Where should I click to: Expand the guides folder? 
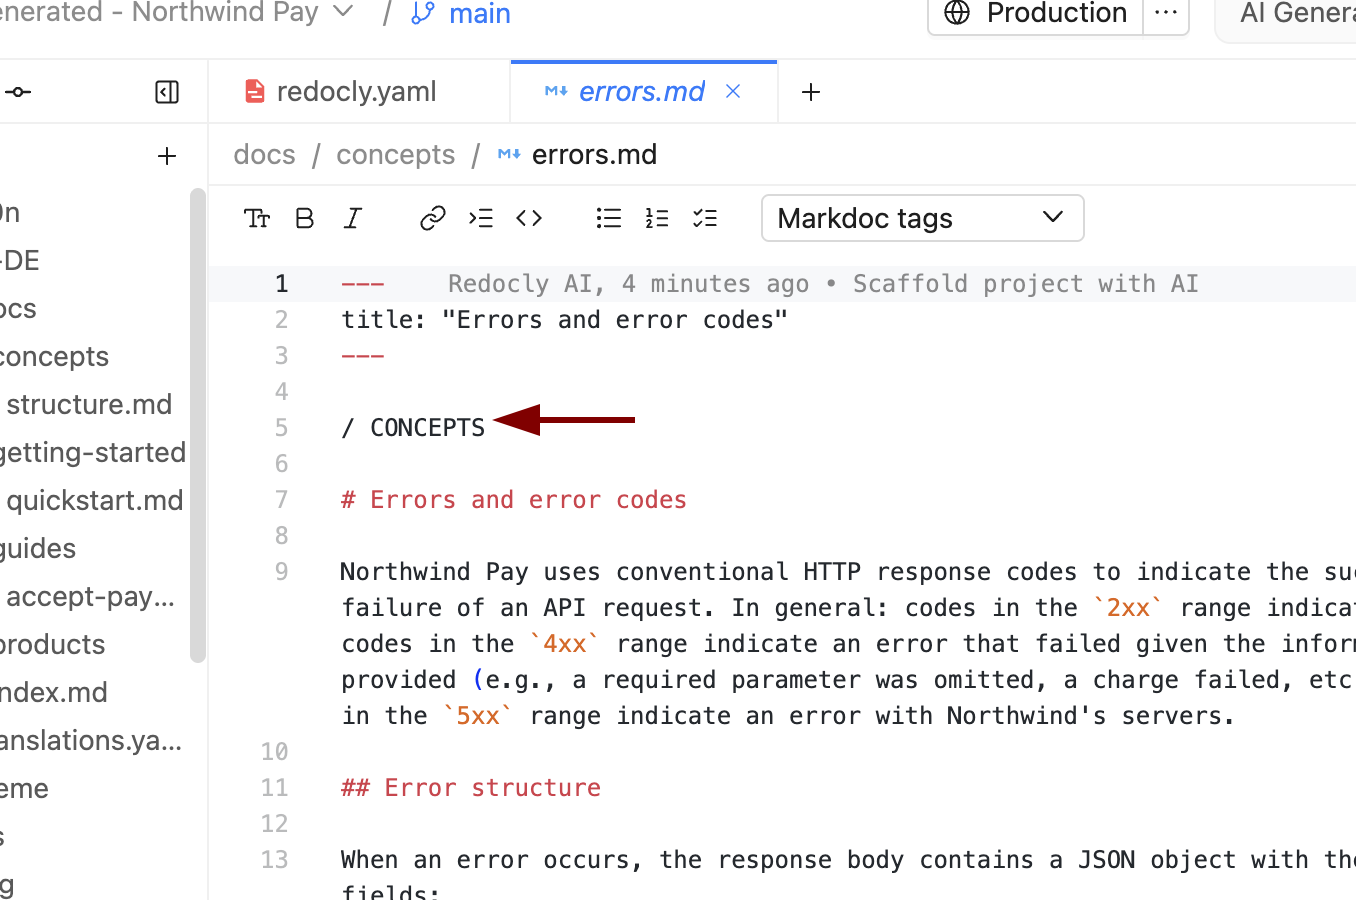point(38,548)
